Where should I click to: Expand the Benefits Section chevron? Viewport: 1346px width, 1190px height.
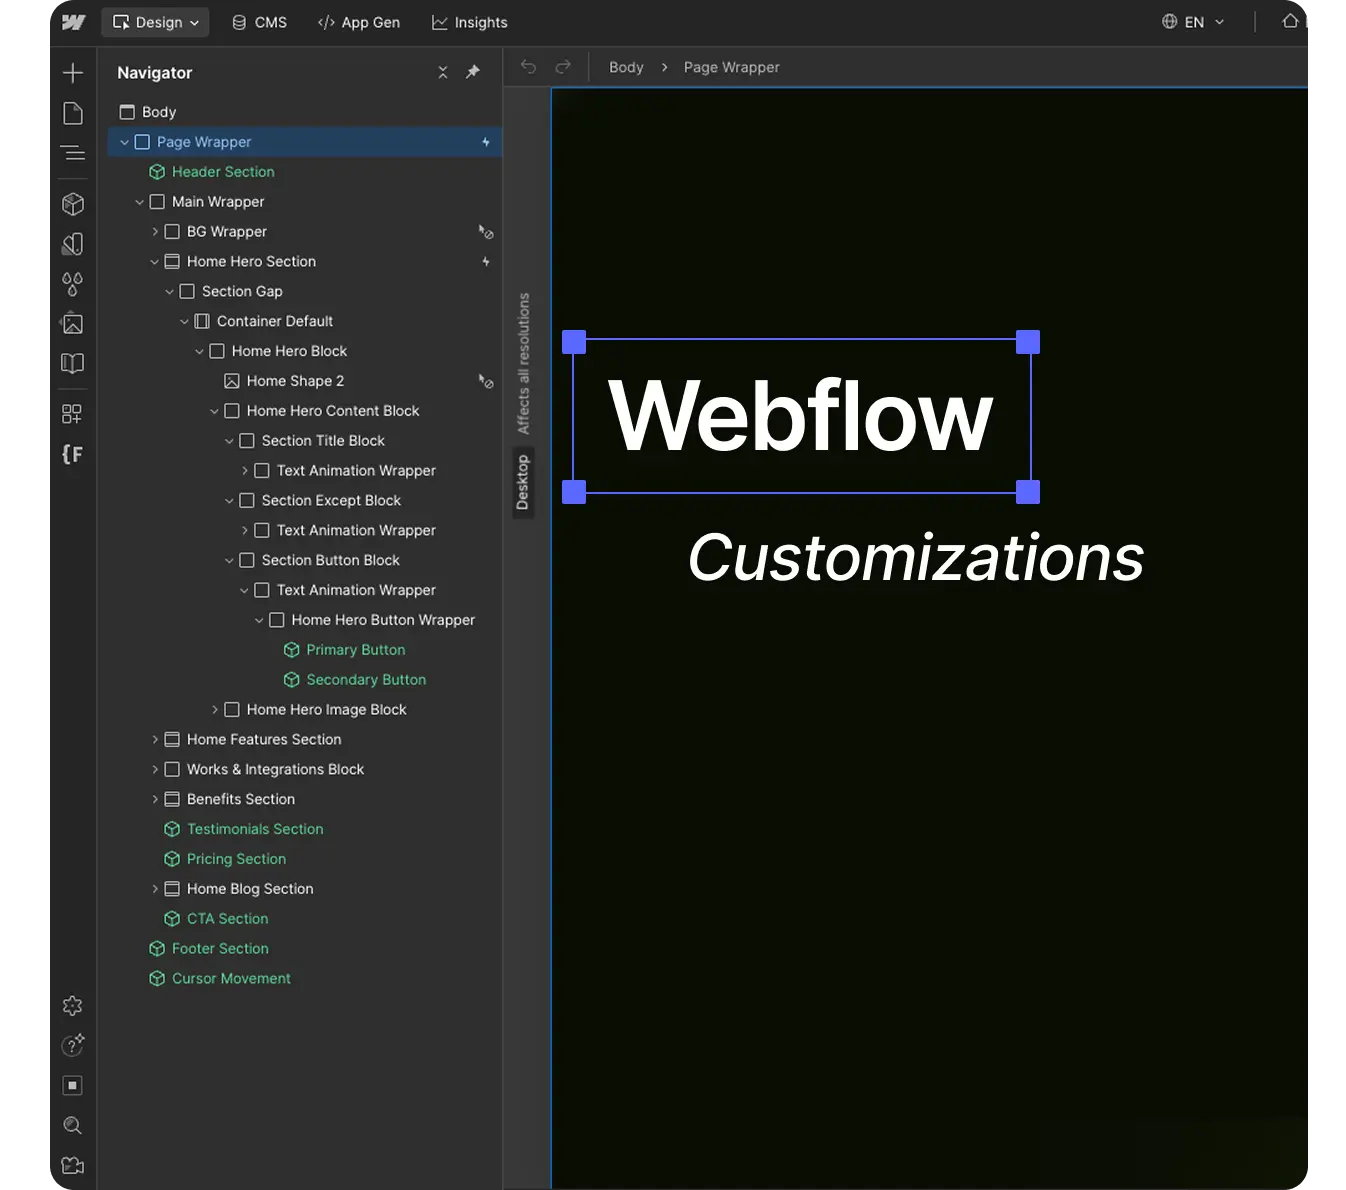pyautogui.click(x=155, y=800)
